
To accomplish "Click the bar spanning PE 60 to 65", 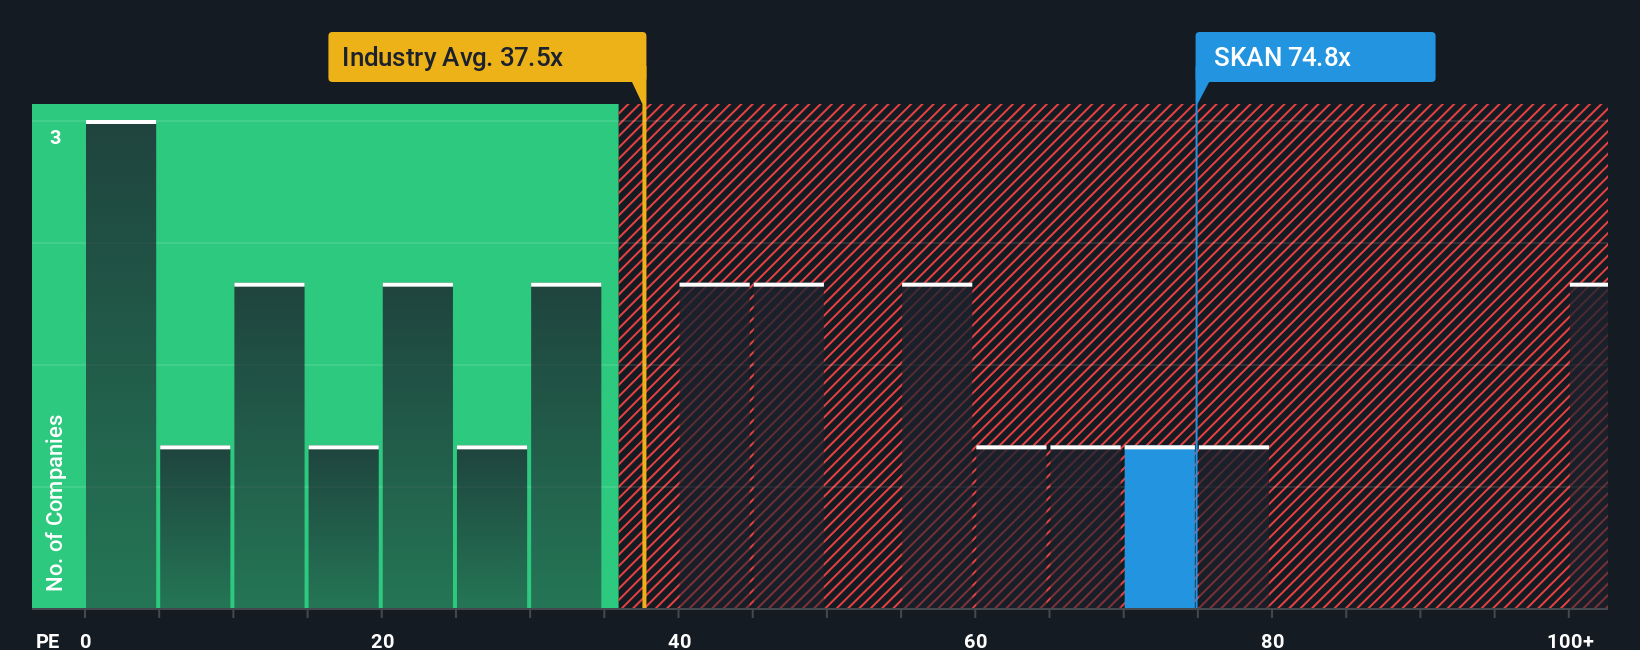I will (1011, 527).
